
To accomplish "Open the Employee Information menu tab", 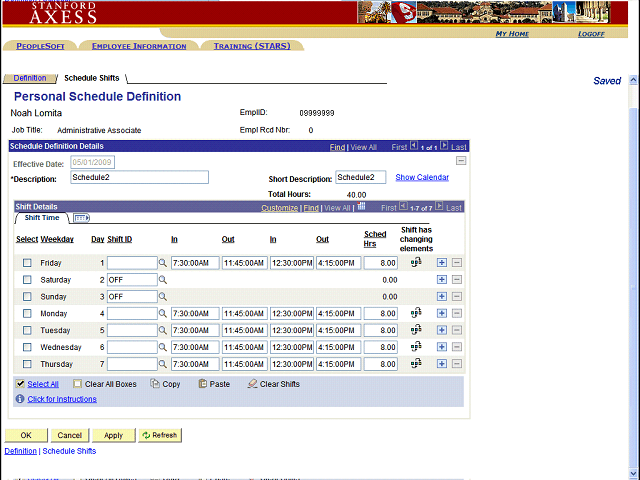I will pyautogui.click(x=139, y=46).
